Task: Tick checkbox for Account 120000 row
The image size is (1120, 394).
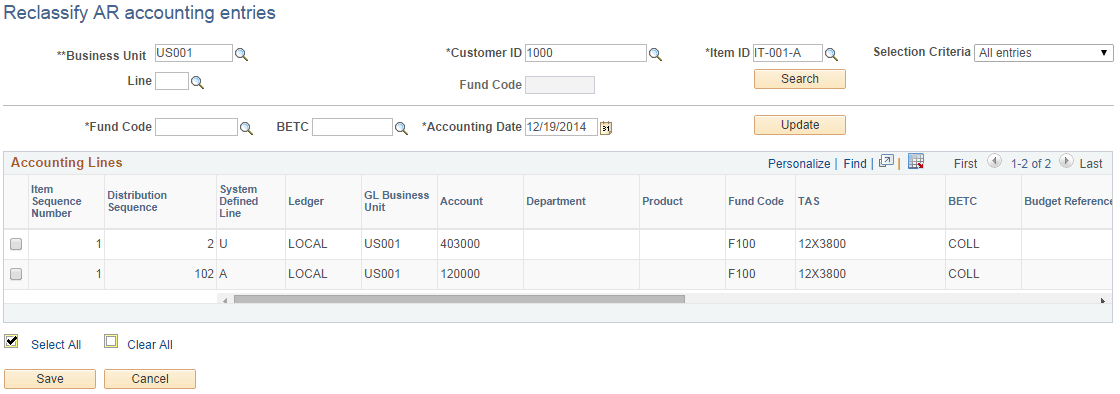Action: 16,274
